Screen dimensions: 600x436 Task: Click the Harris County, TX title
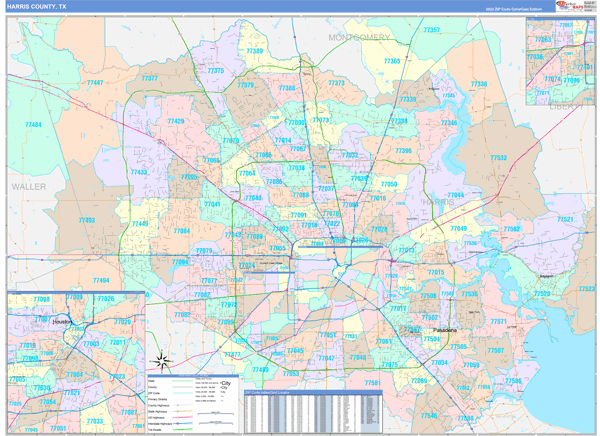(x=38, y=7)
